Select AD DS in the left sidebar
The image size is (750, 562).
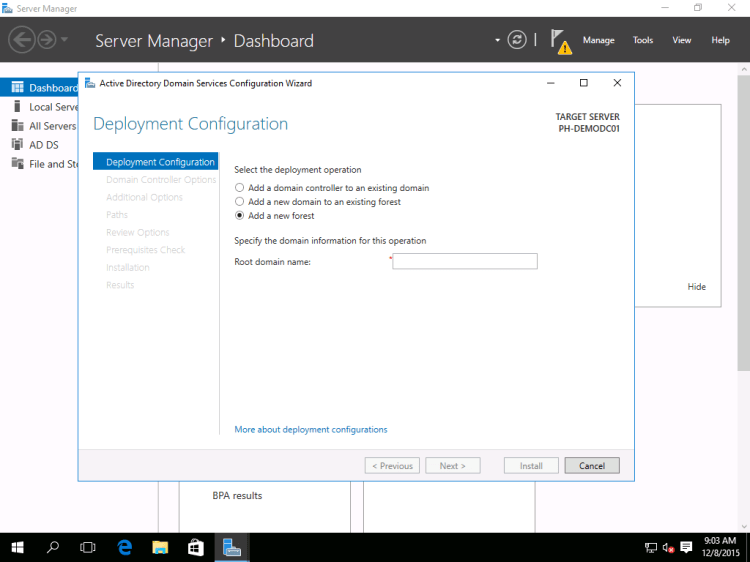pos(43,145)
